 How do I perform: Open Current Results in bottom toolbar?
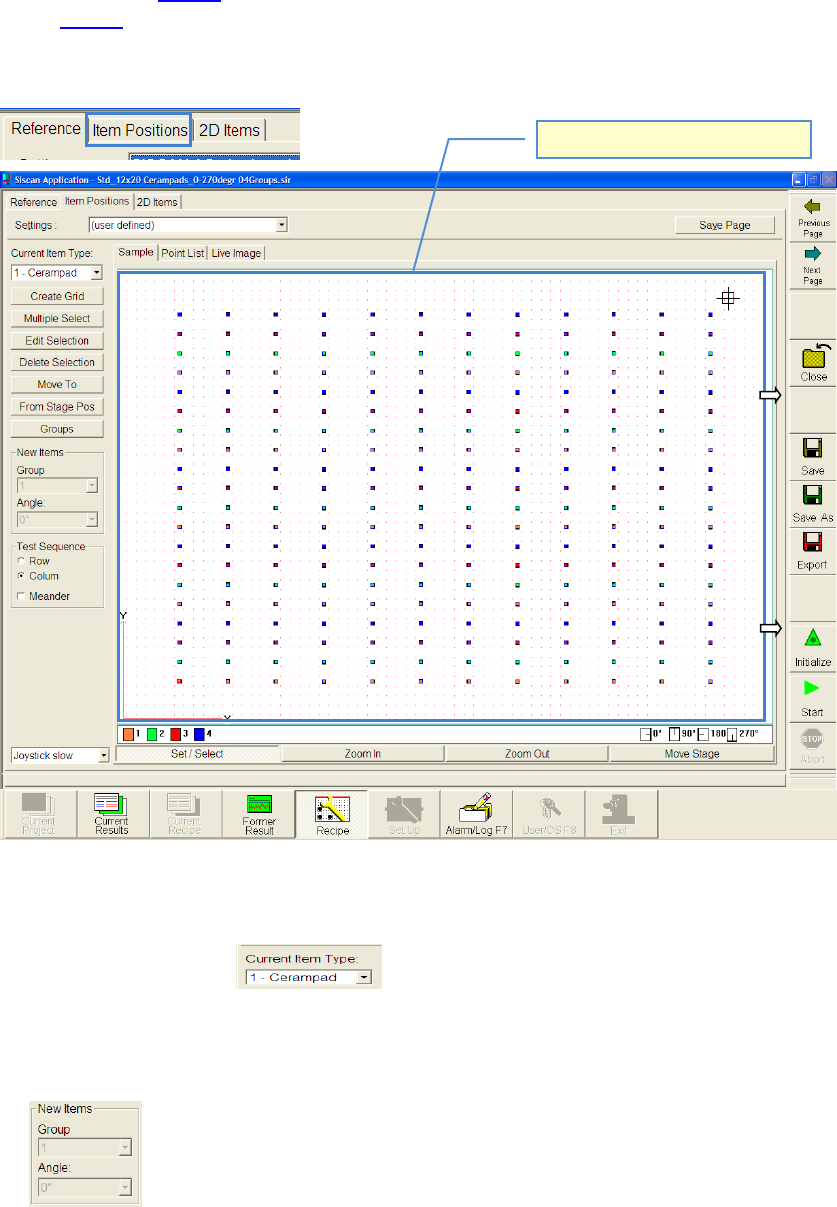(111, 814)
